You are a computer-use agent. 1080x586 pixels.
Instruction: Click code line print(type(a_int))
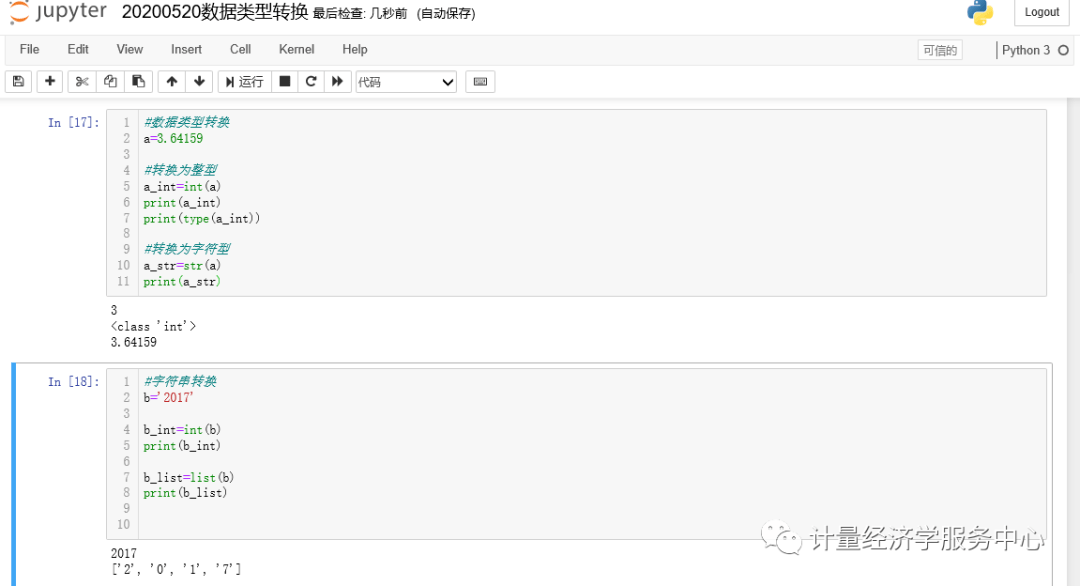[201, 218]
